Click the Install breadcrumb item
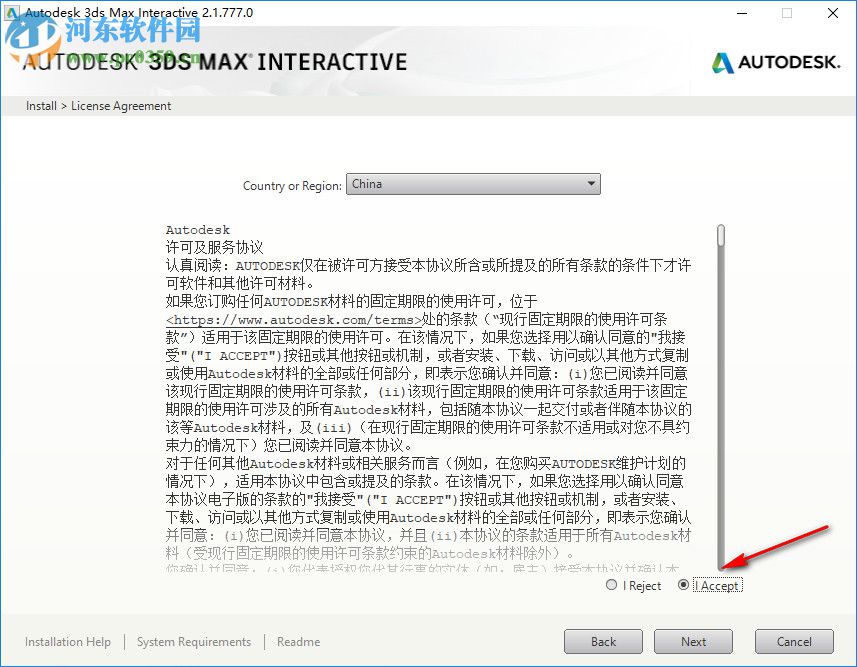 (x=40, y=105)
